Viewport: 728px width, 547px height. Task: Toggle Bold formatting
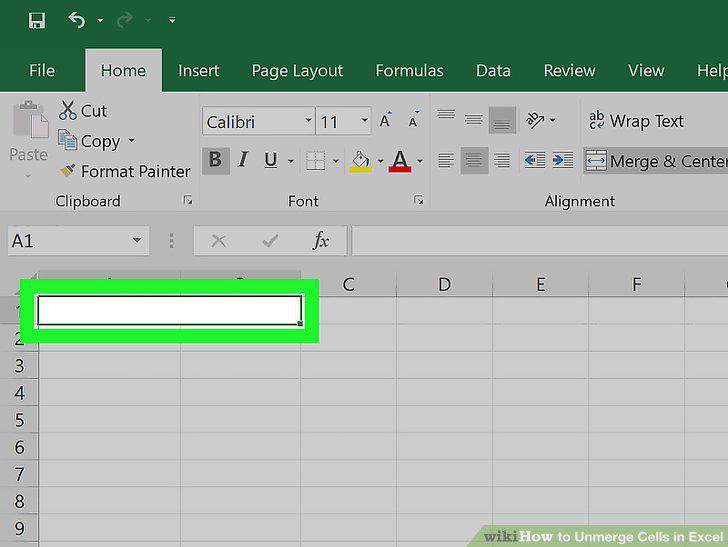(x=215, y=160)
